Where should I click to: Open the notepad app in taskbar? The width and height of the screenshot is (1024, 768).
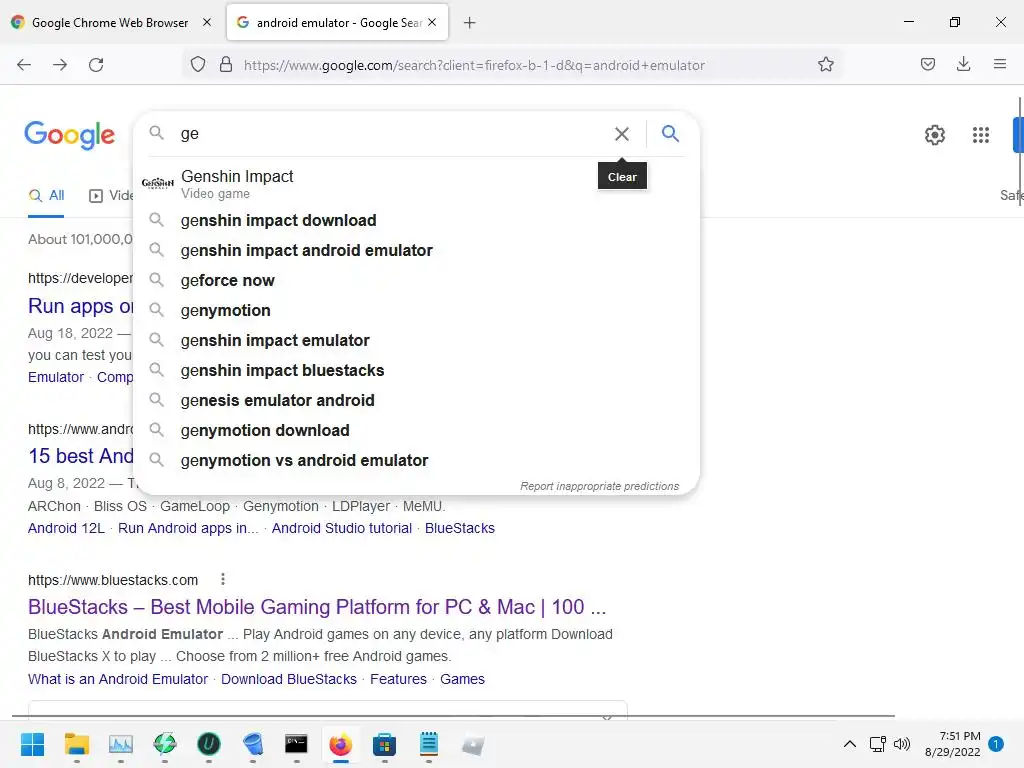tap(428, 744)
